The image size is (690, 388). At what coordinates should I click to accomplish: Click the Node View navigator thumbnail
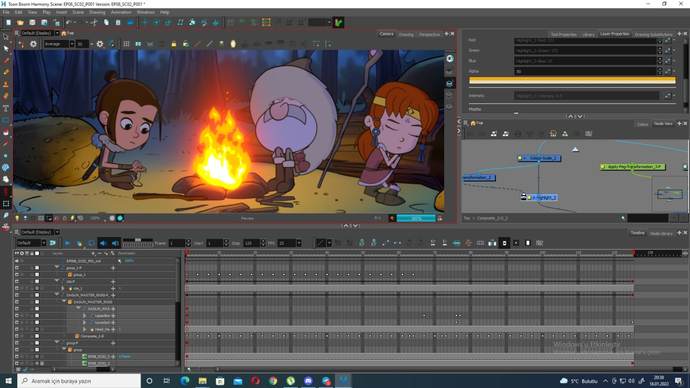[x=669, y=194]
